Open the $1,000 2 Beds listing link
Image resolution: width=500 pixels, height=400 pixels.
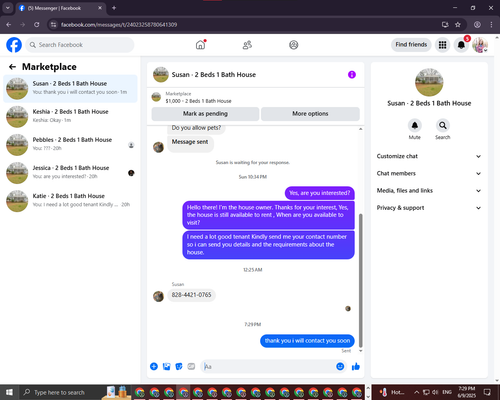pyautogui.click(x=198, y=101)
